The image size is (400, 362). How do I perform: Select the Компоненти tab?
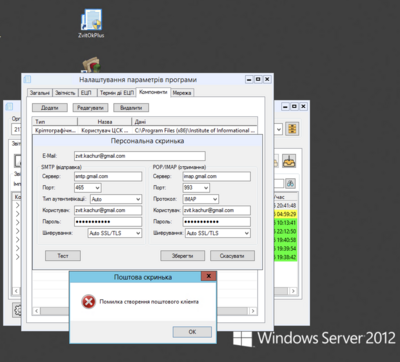[153, 92]
